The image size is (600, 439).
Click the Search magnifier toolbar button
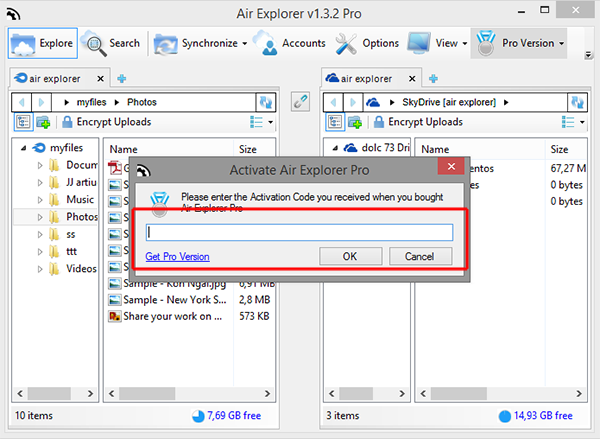coord(112,43)
